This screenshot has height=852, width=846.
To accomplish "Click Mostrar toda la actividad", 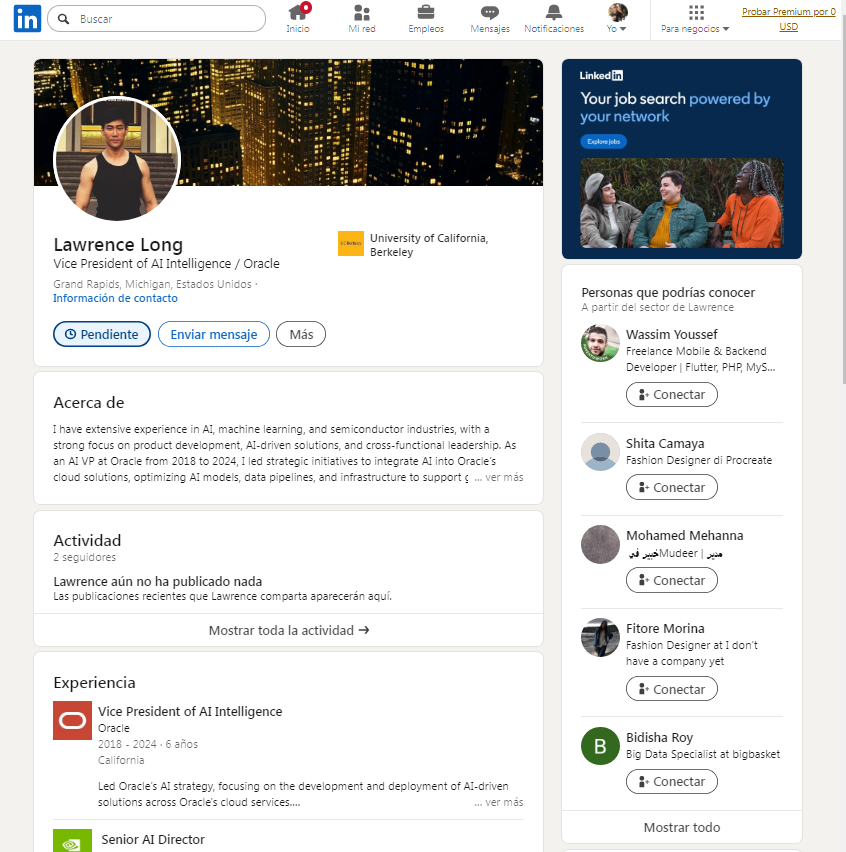I will pyautogui.click(x=289, y=630).
